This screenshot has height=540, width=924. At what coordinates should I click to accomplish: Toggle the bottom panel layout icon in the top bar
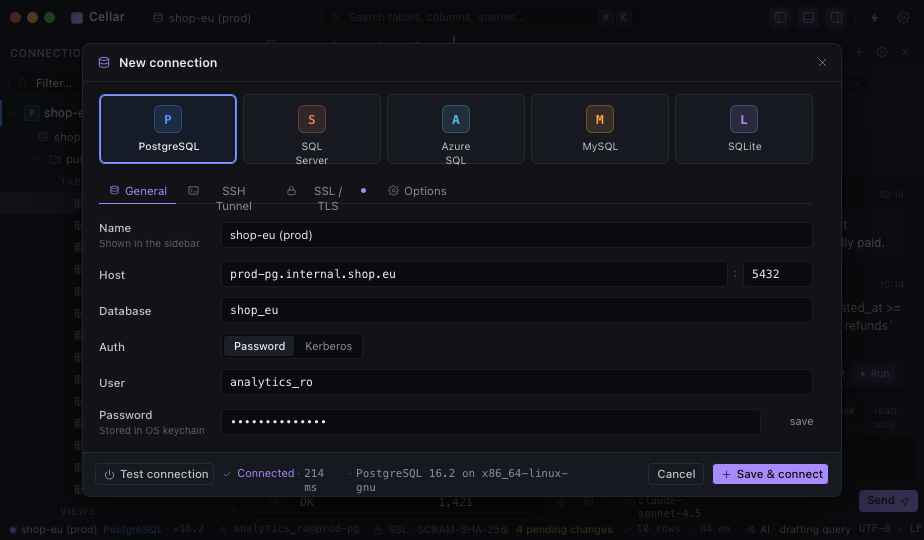click(808, 18)
